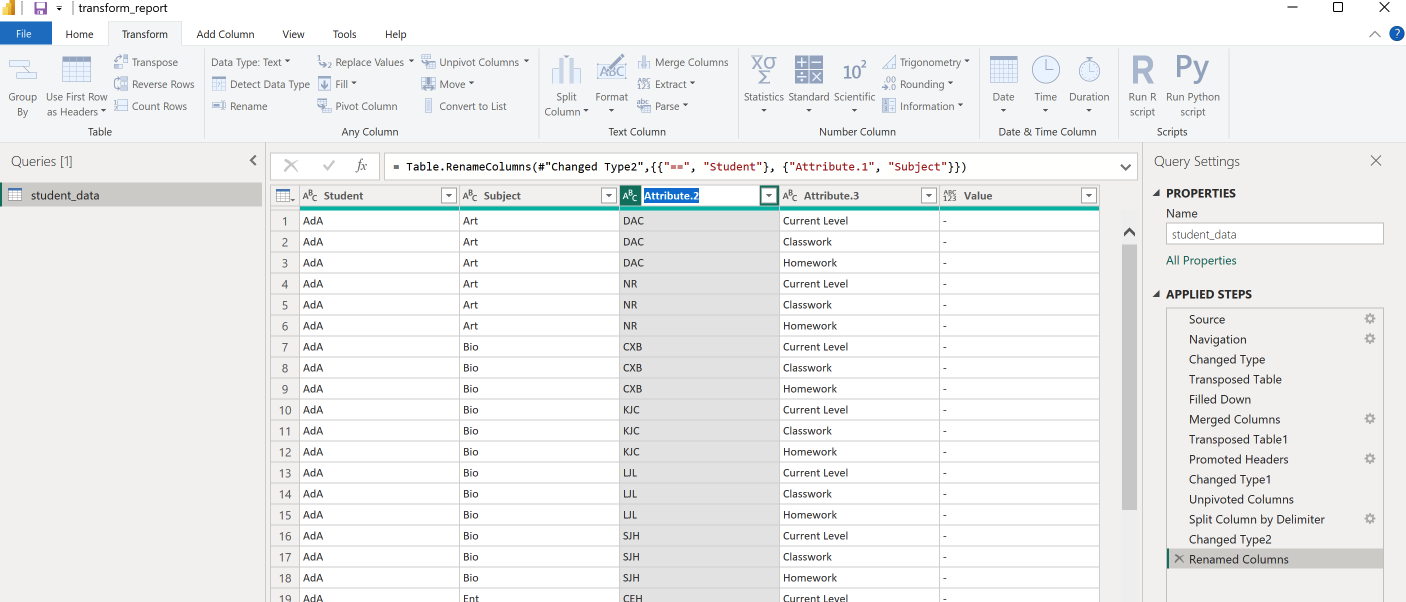Open the File menu

tap(25, 34)
